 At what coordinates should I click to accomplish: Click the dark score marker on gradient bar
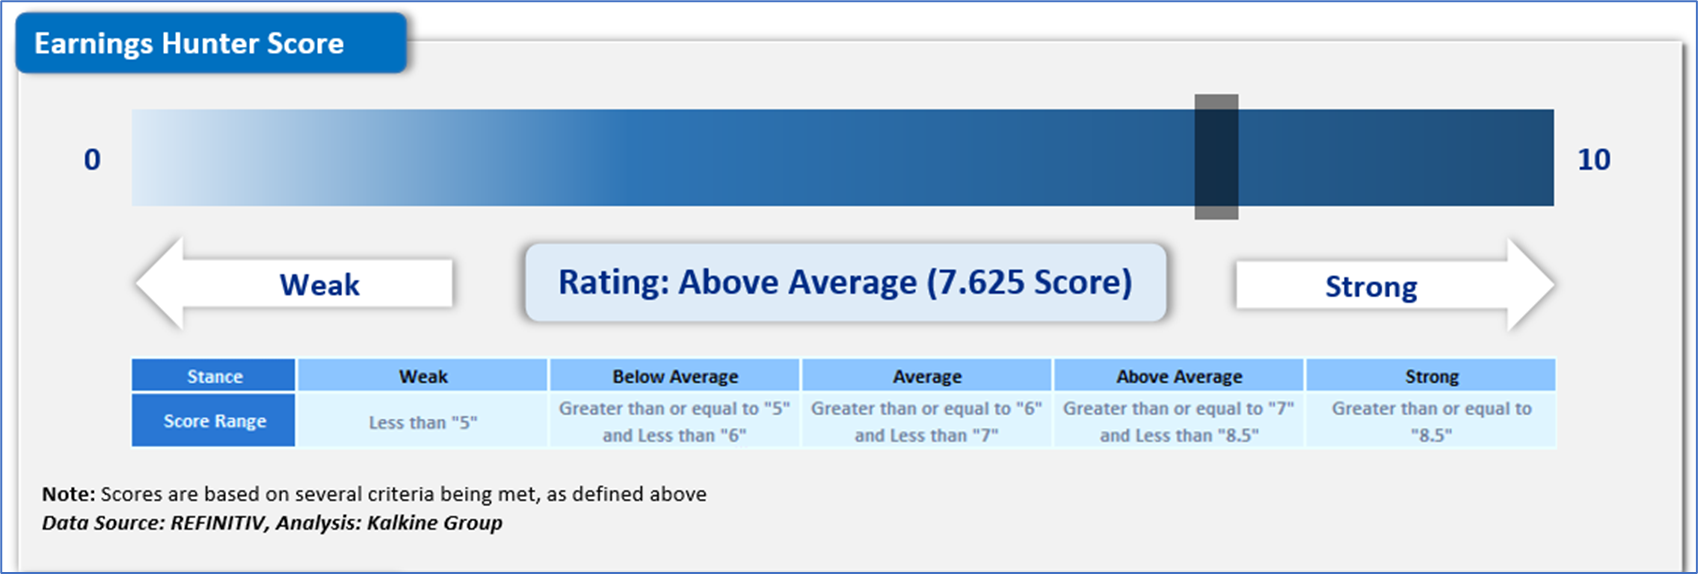click(x=1216, y=157)
